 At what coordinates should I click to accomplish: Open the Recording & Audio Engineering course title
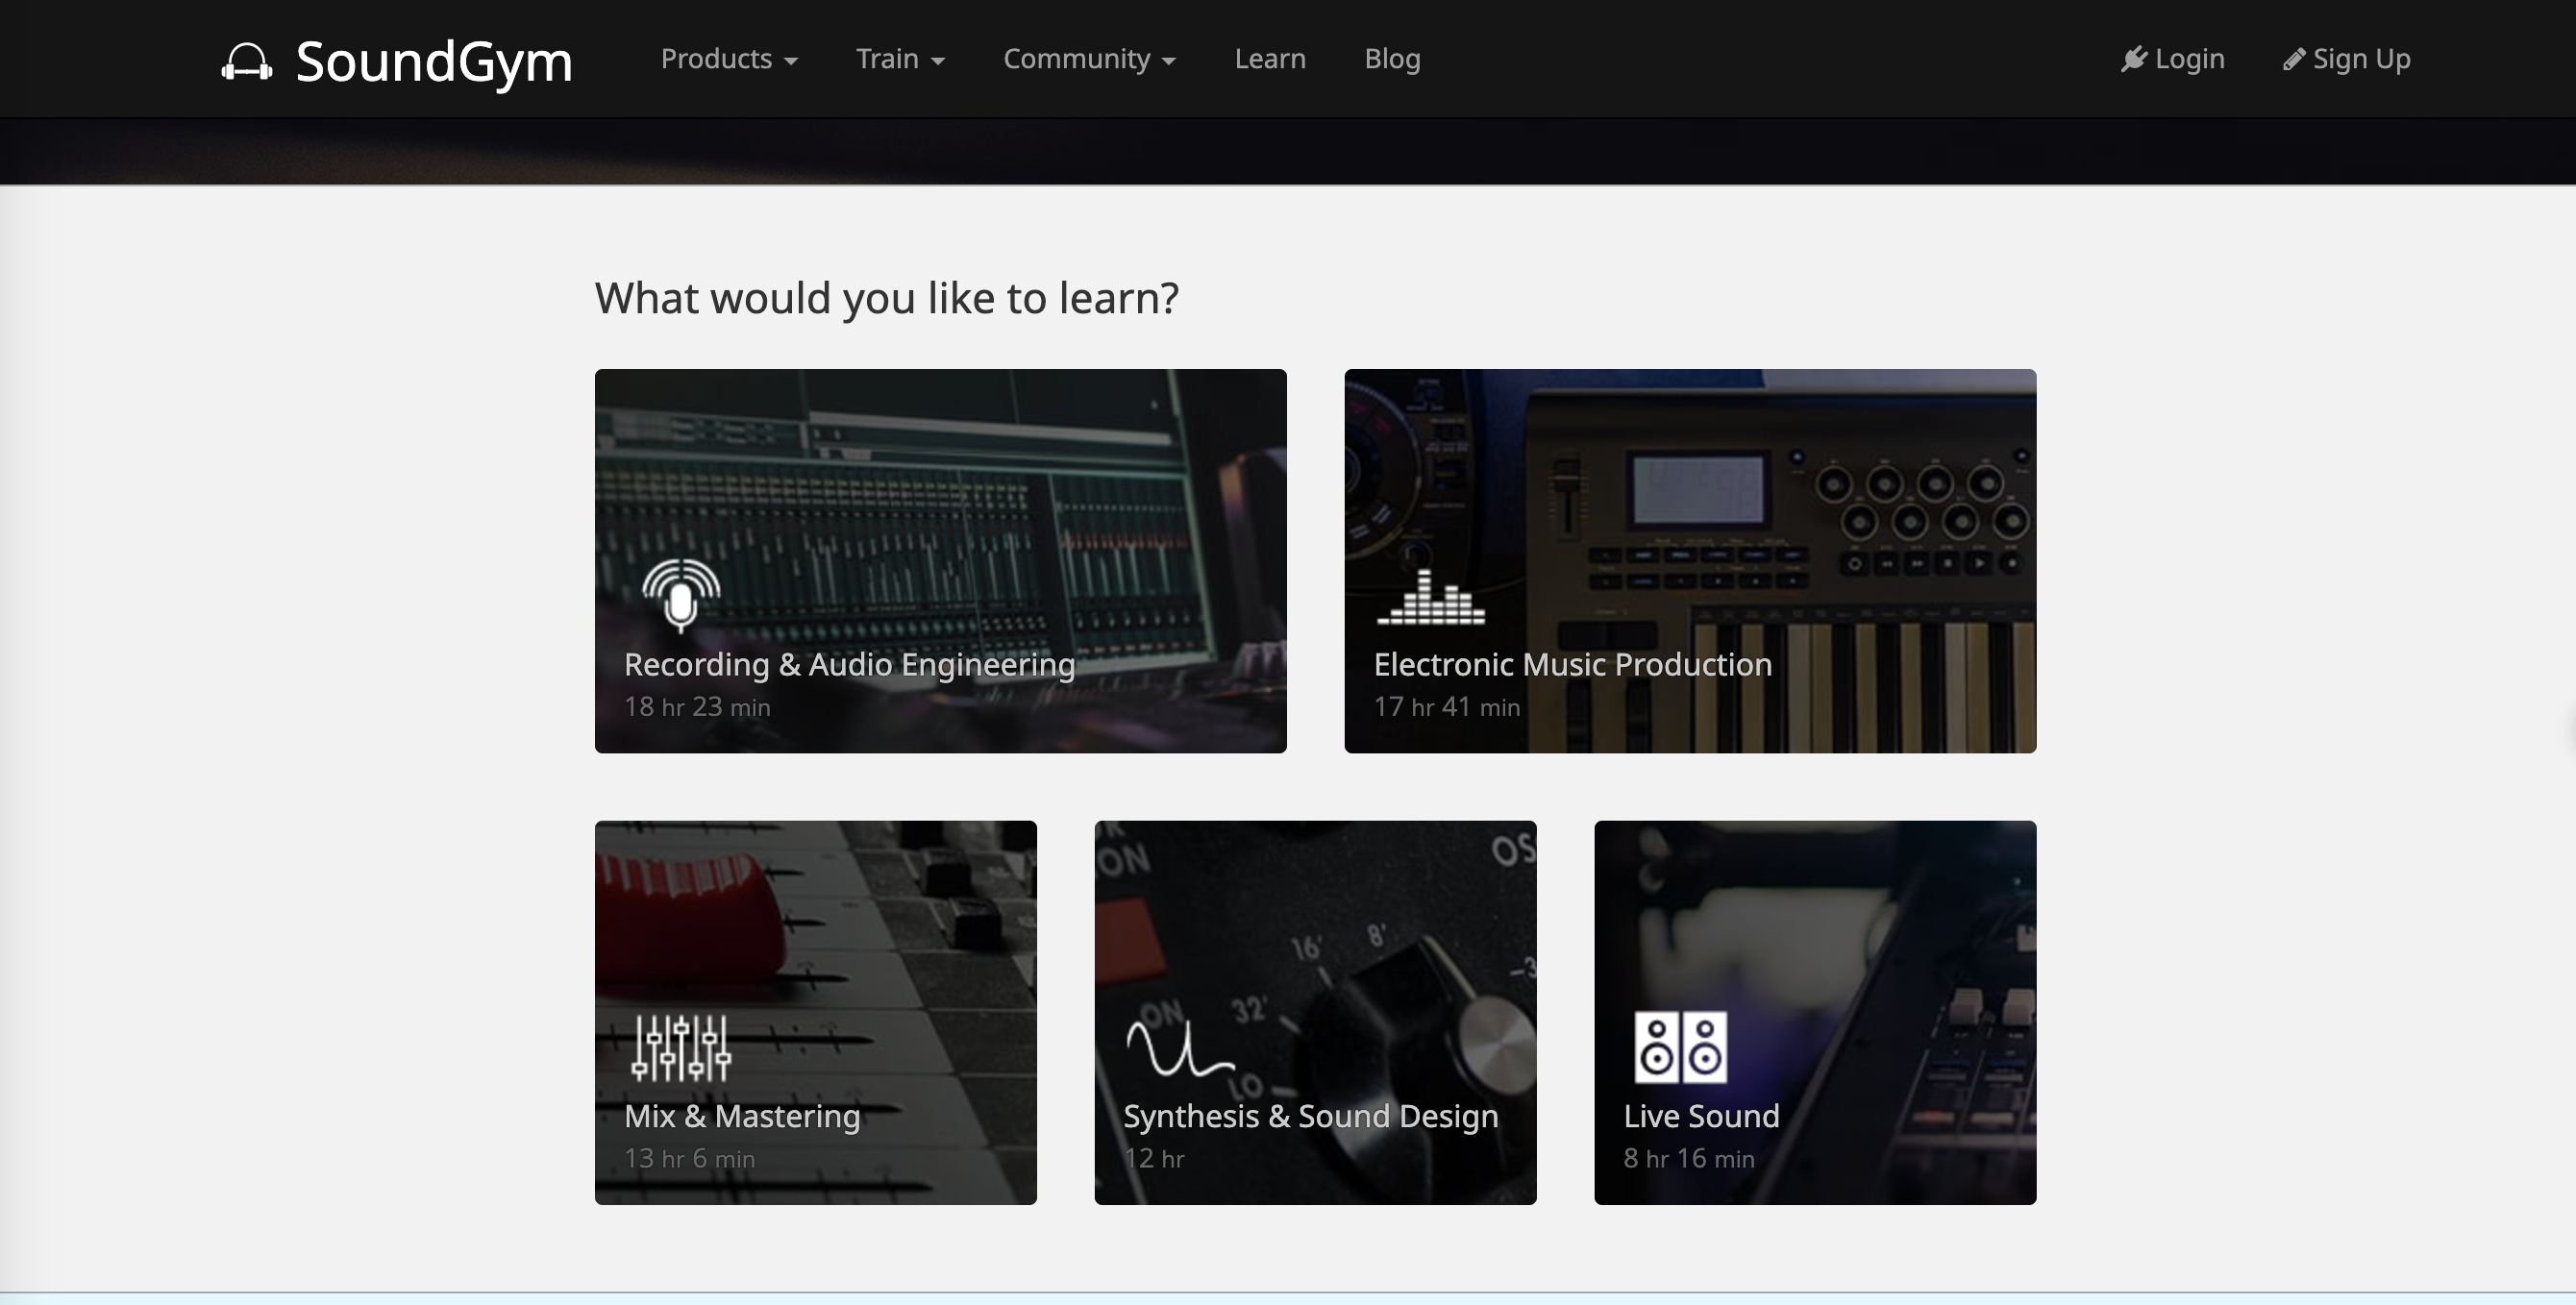(x=849, y=664)
